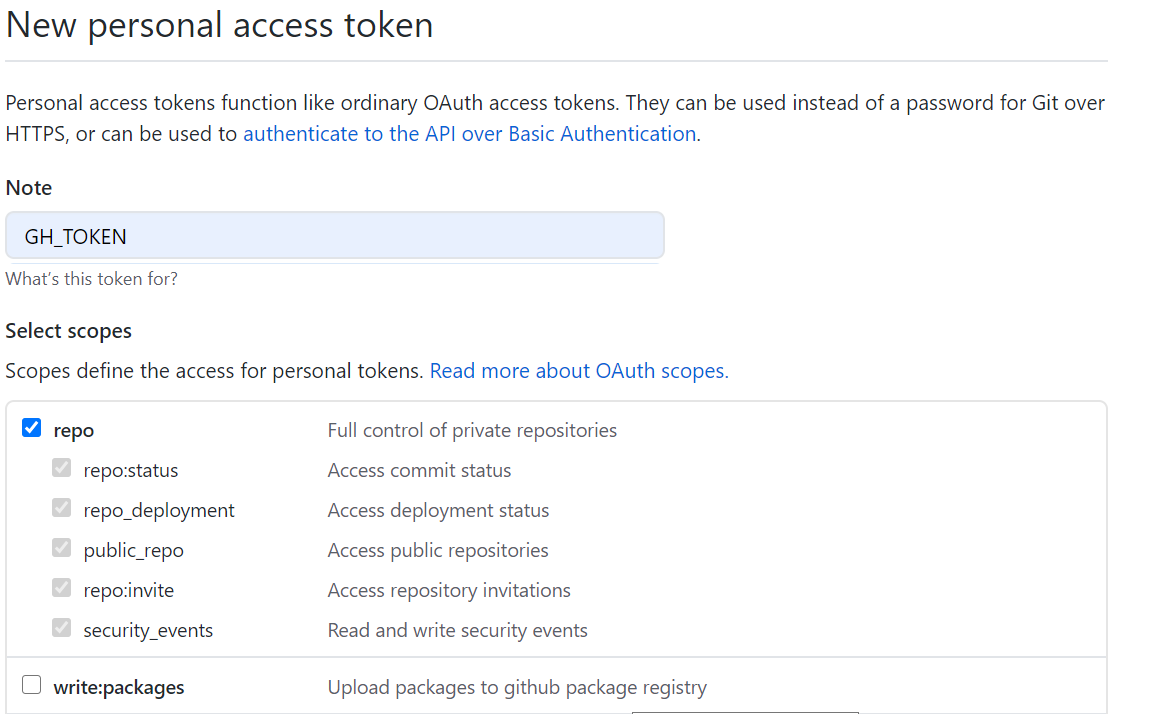Click the security_events label text
Viewport: 1175px width, 714px height.
coord(148,630)
